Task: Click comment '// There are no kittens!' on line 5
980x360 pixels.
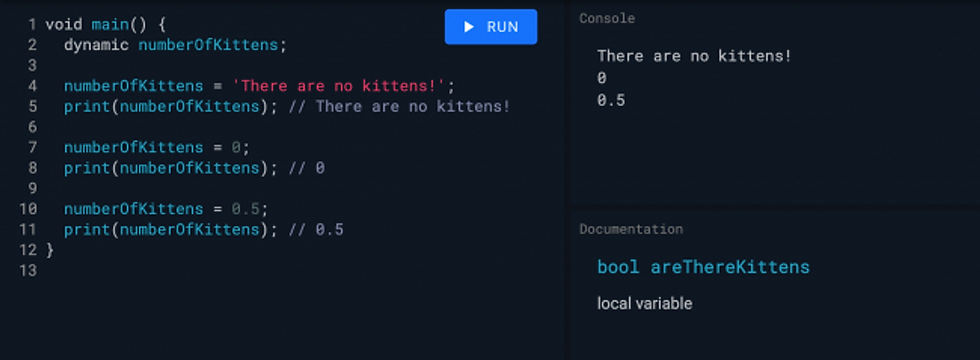Action: 399,106
